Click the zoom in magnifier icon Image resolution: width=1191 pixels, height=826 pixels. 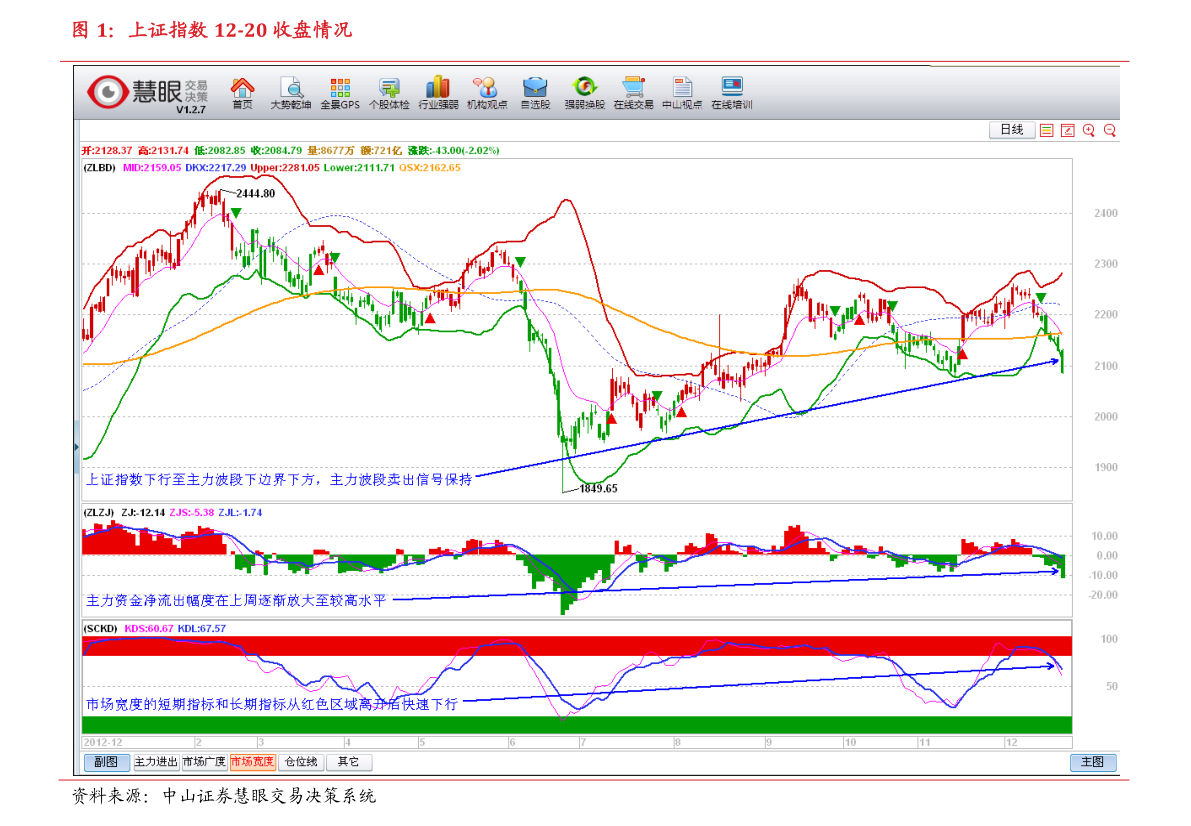click(1088, 130)
